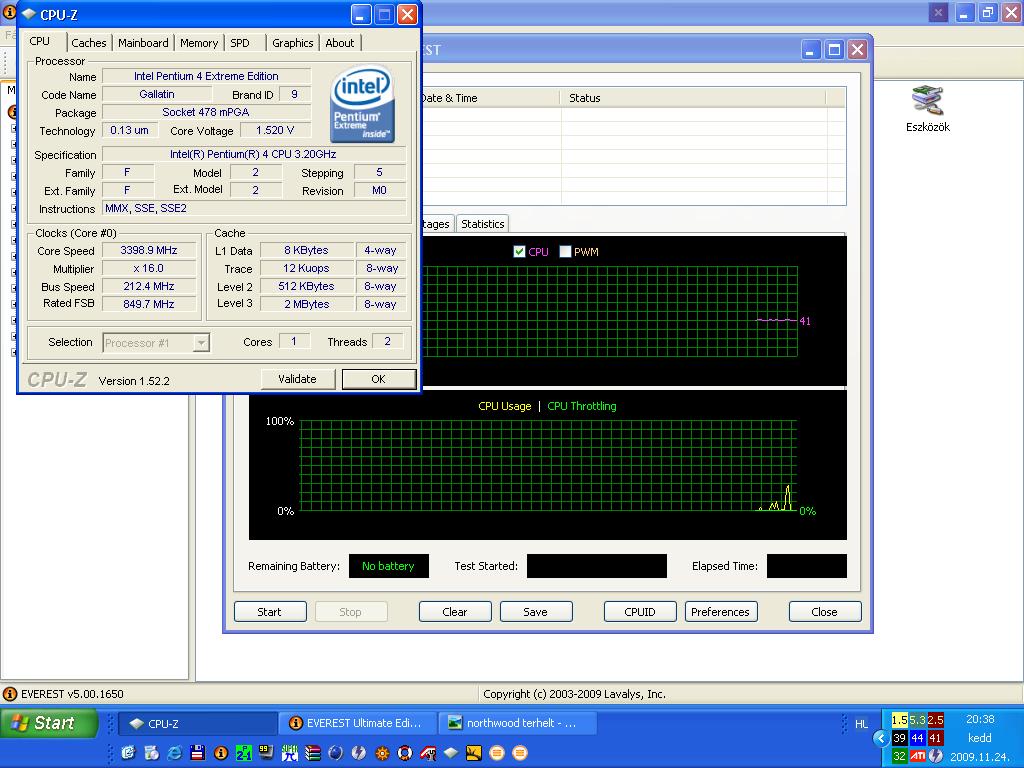Click the Eszközök desktop icon
Viewport: 1024px width, 768px height.
(x=927, y=109)
